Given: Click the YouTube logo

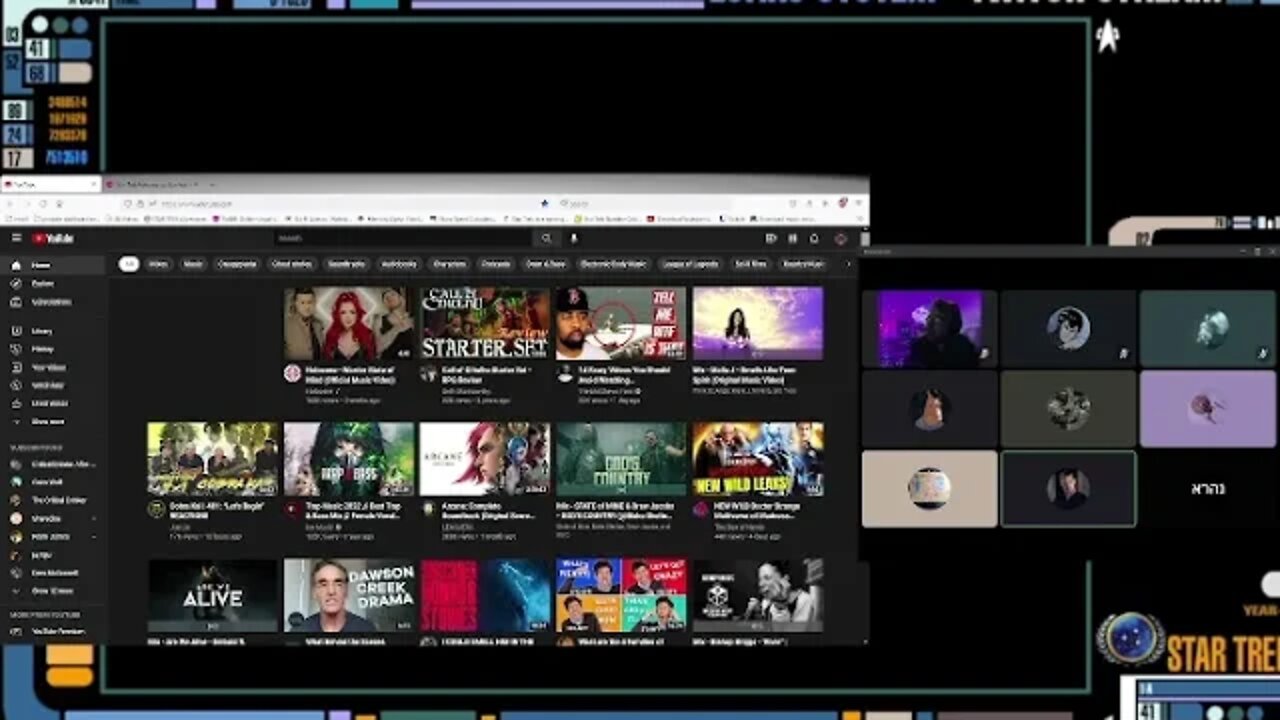Looking at the screenshot, I should pyautogui.click(x=52, y=238).
